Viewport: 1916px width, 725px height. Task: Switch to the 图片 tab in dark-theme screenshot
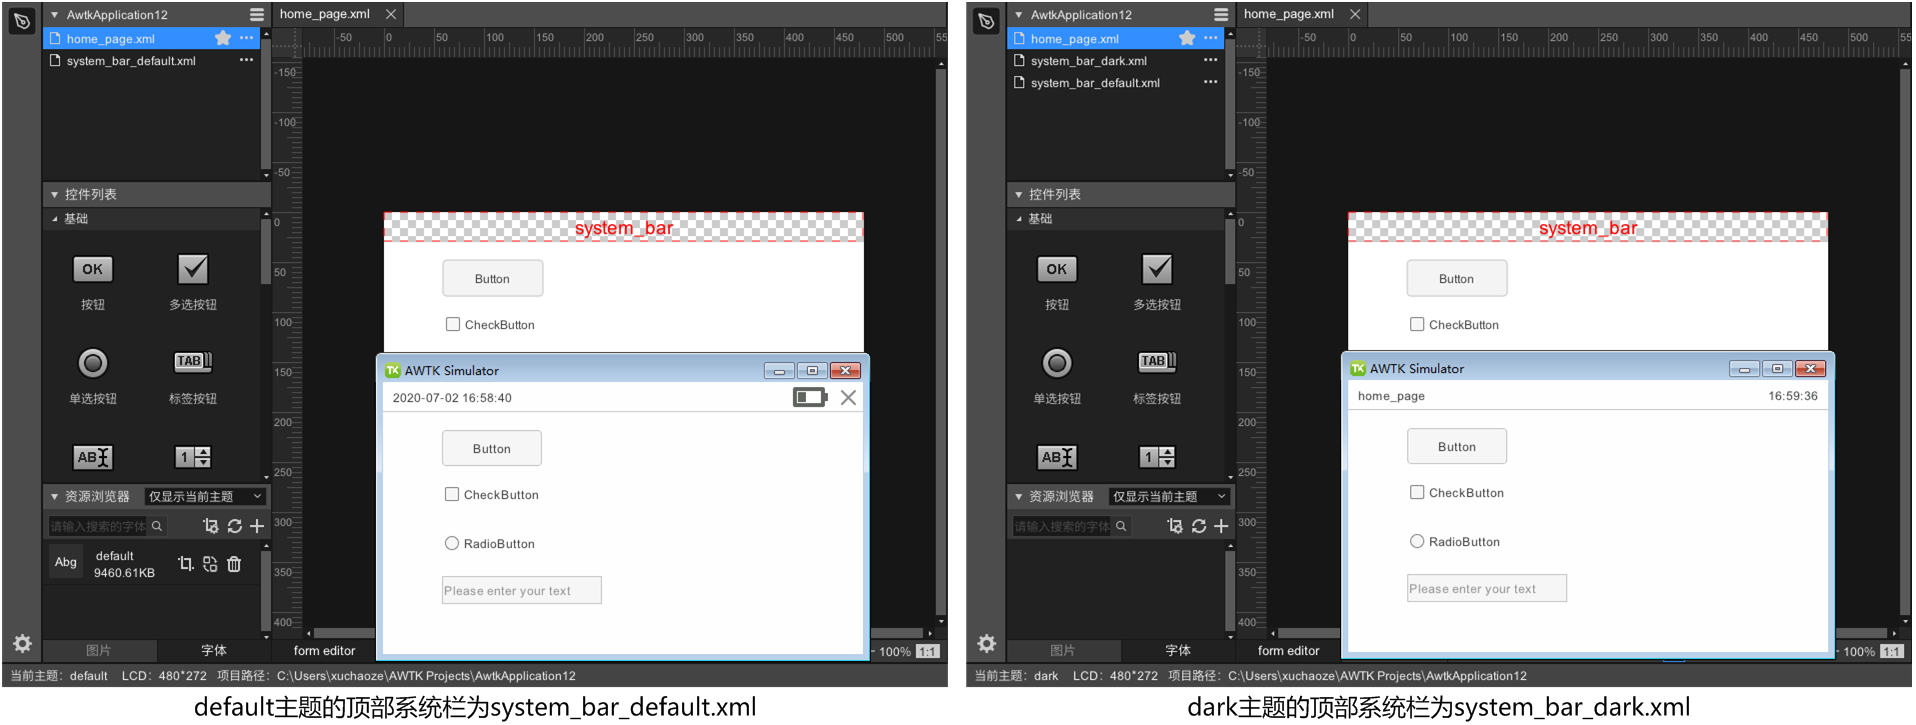[x=1062, y=650]
